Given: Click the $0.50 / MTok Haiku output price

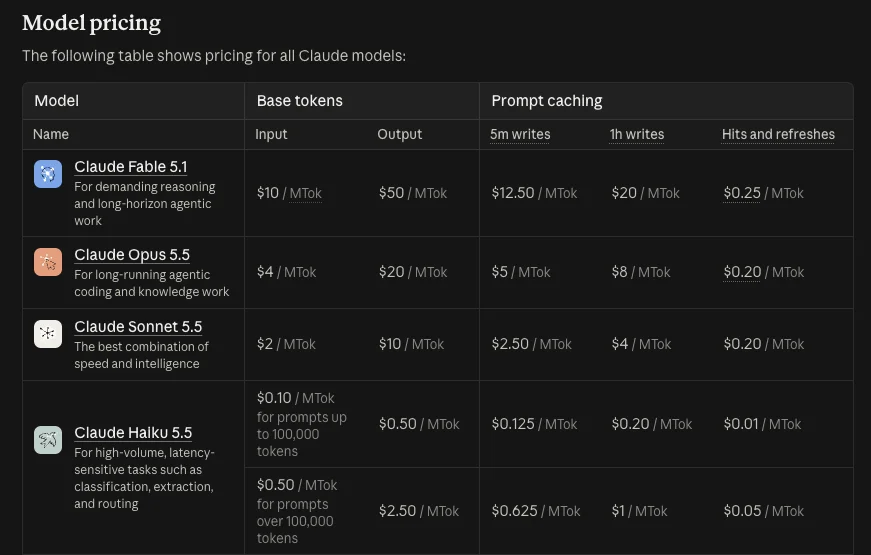Looking at the screenshot, I should click(419, 424).
